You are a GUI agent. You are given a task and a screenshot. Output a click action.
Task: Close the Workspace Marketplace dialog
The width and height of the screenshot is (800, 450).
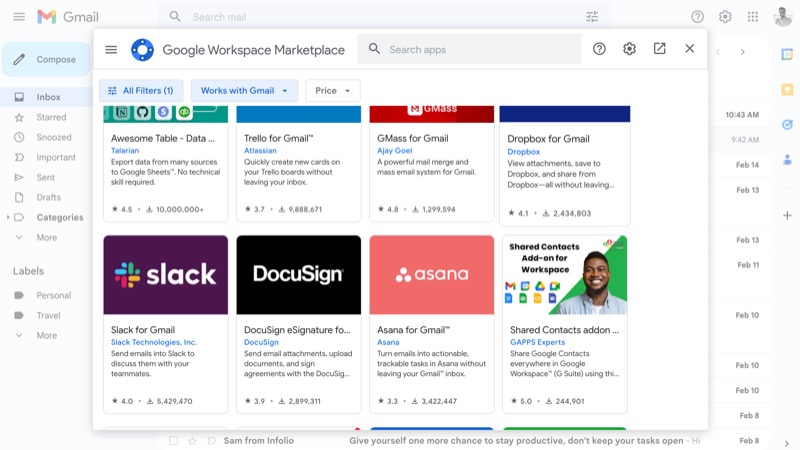click(x=689, y=49)
